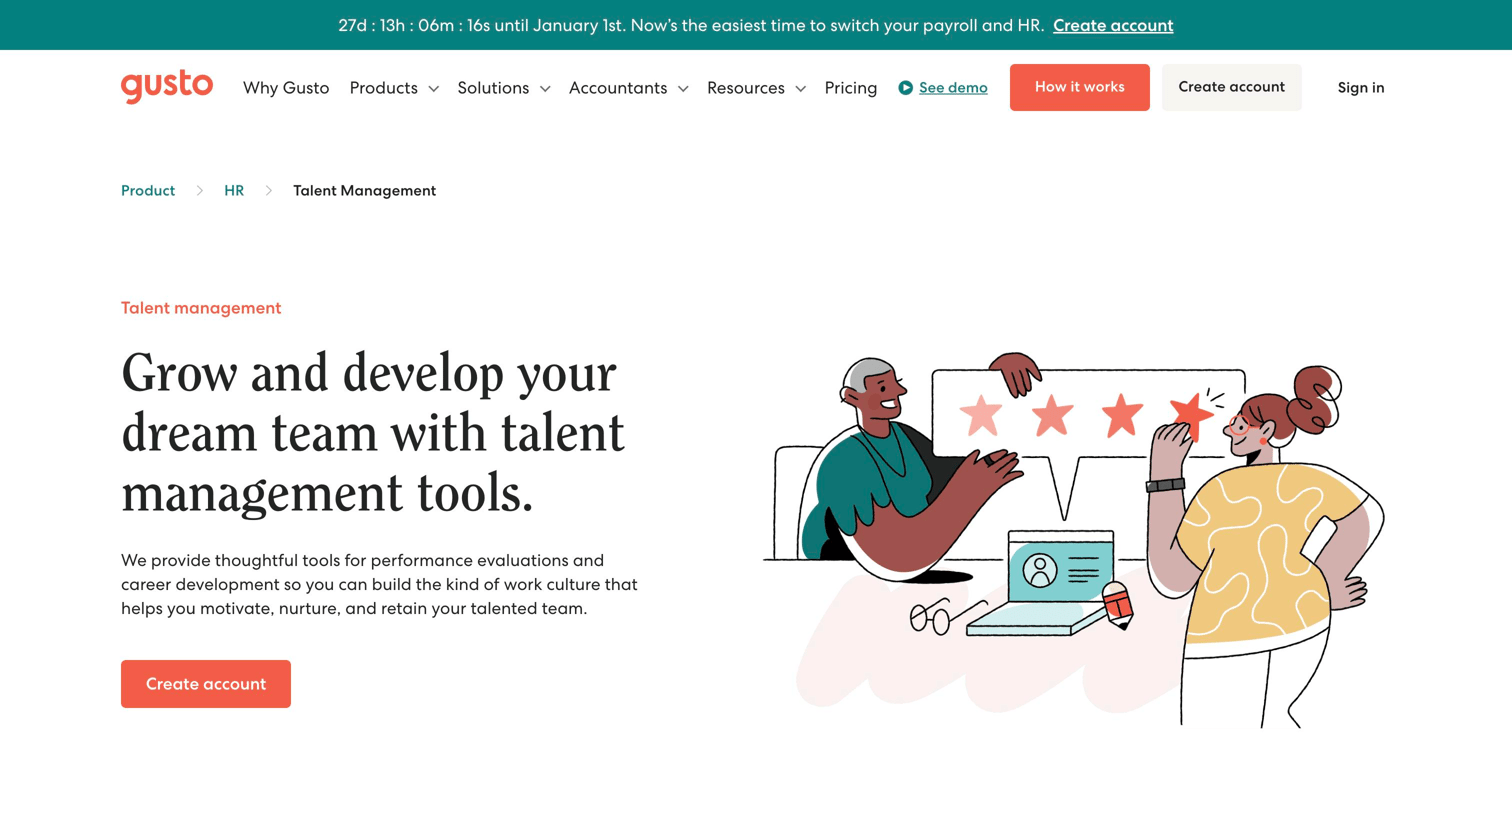This screenshot has height=814, width=1512.
Task: Click the orange Create account button under hero text
Action: click(206, 684)
